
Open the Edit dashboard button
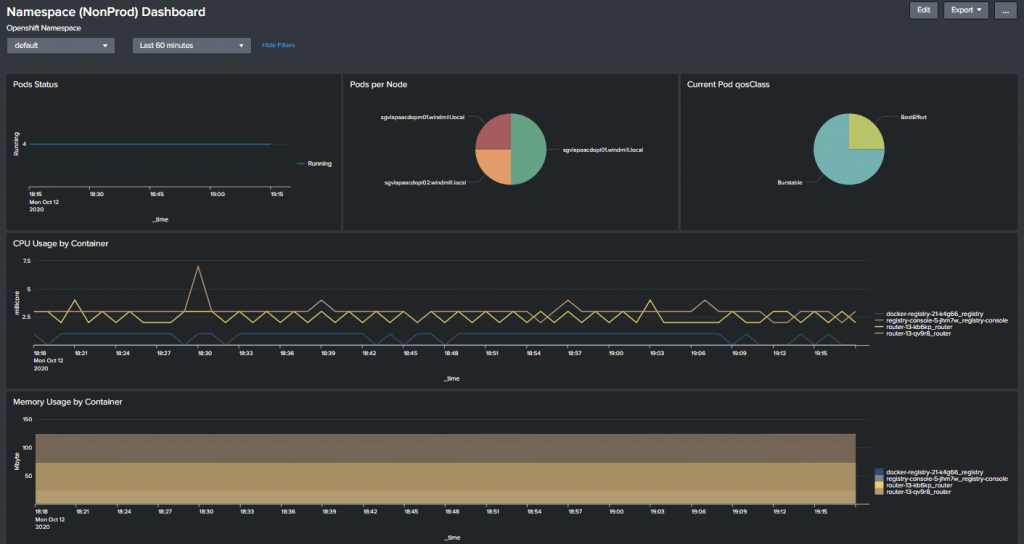click(923, 10)
